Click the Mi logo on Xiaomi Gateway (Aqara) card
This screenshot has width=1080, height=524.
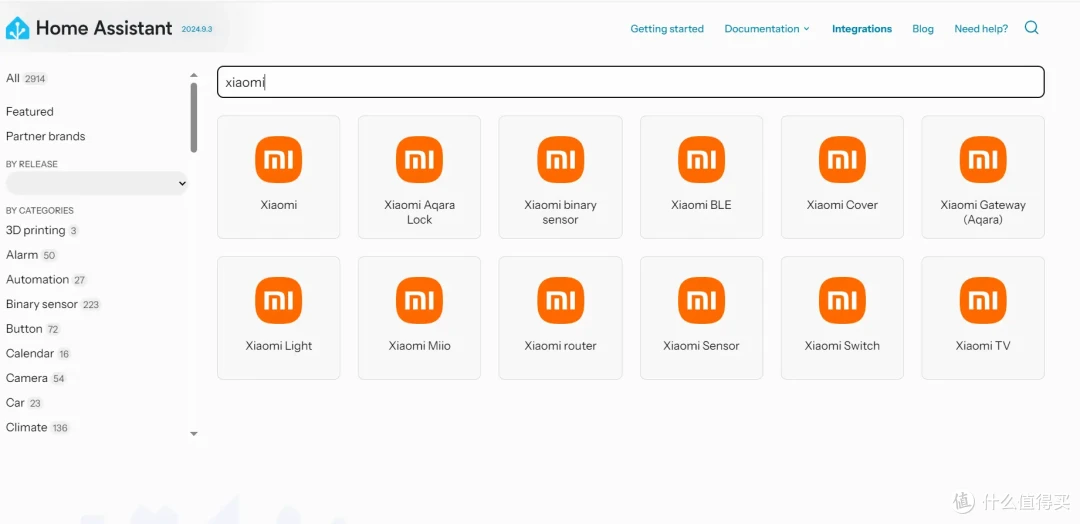(983, 160)
